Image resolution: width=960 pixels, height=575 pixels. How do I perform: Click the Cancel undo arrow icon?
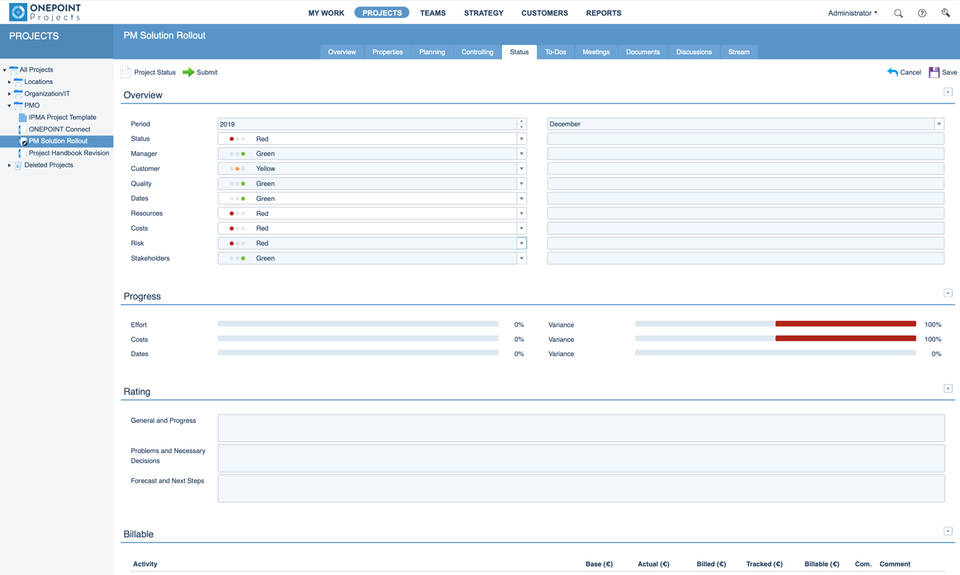tap(893, 72)
